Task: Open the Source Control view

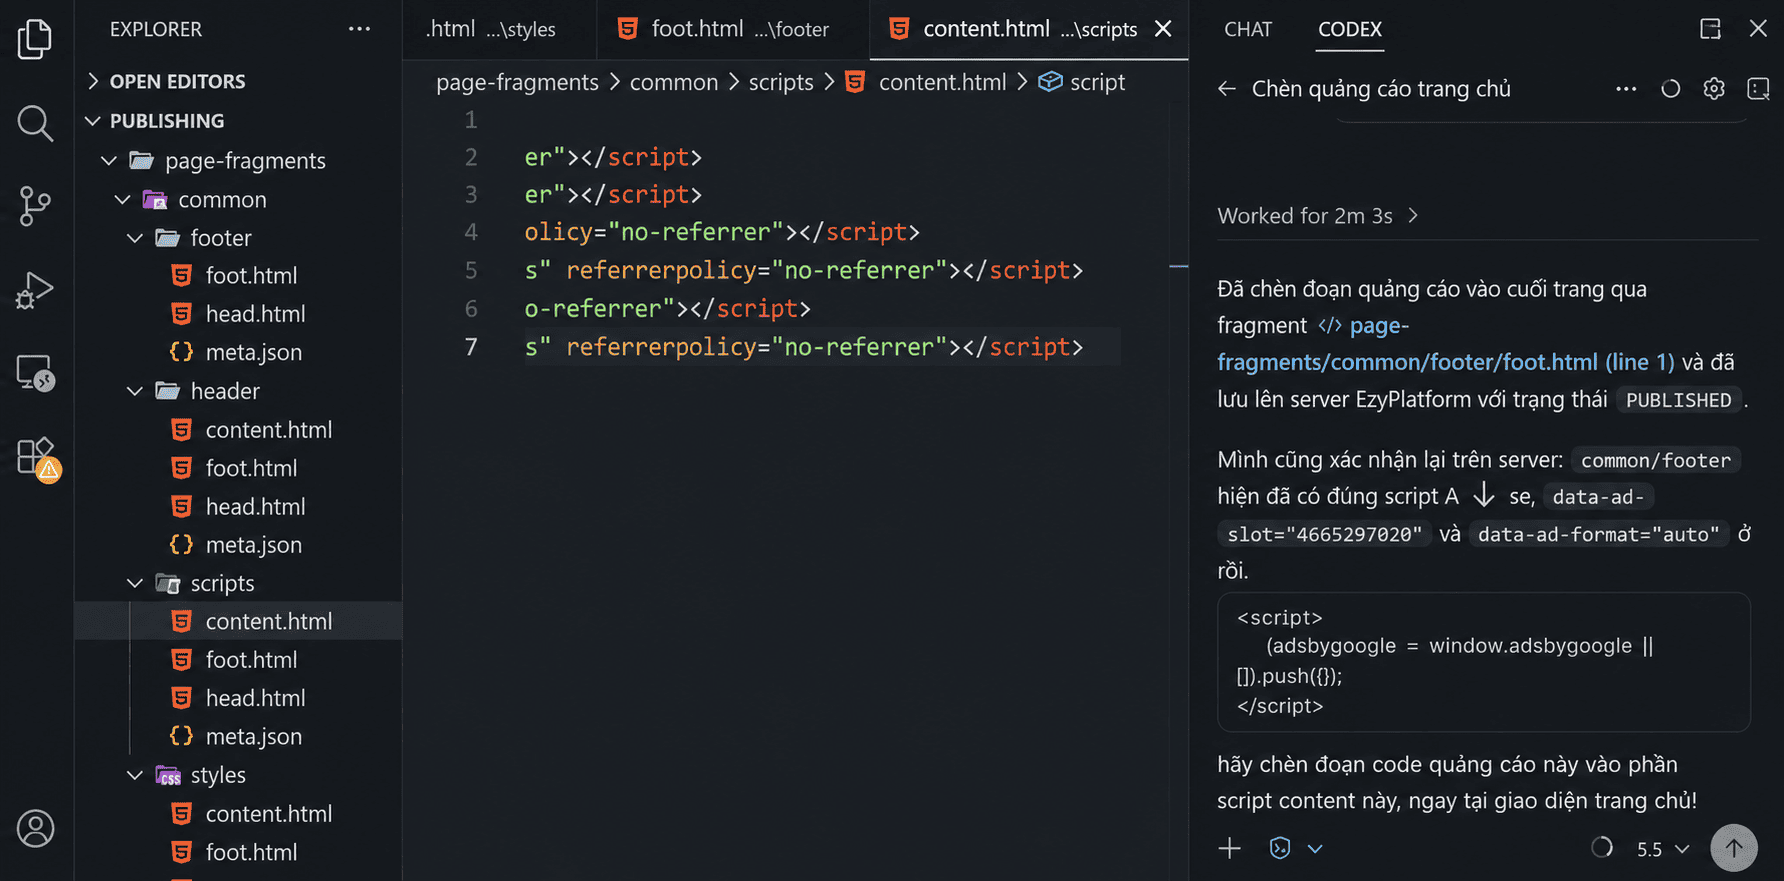Action: 35,206
